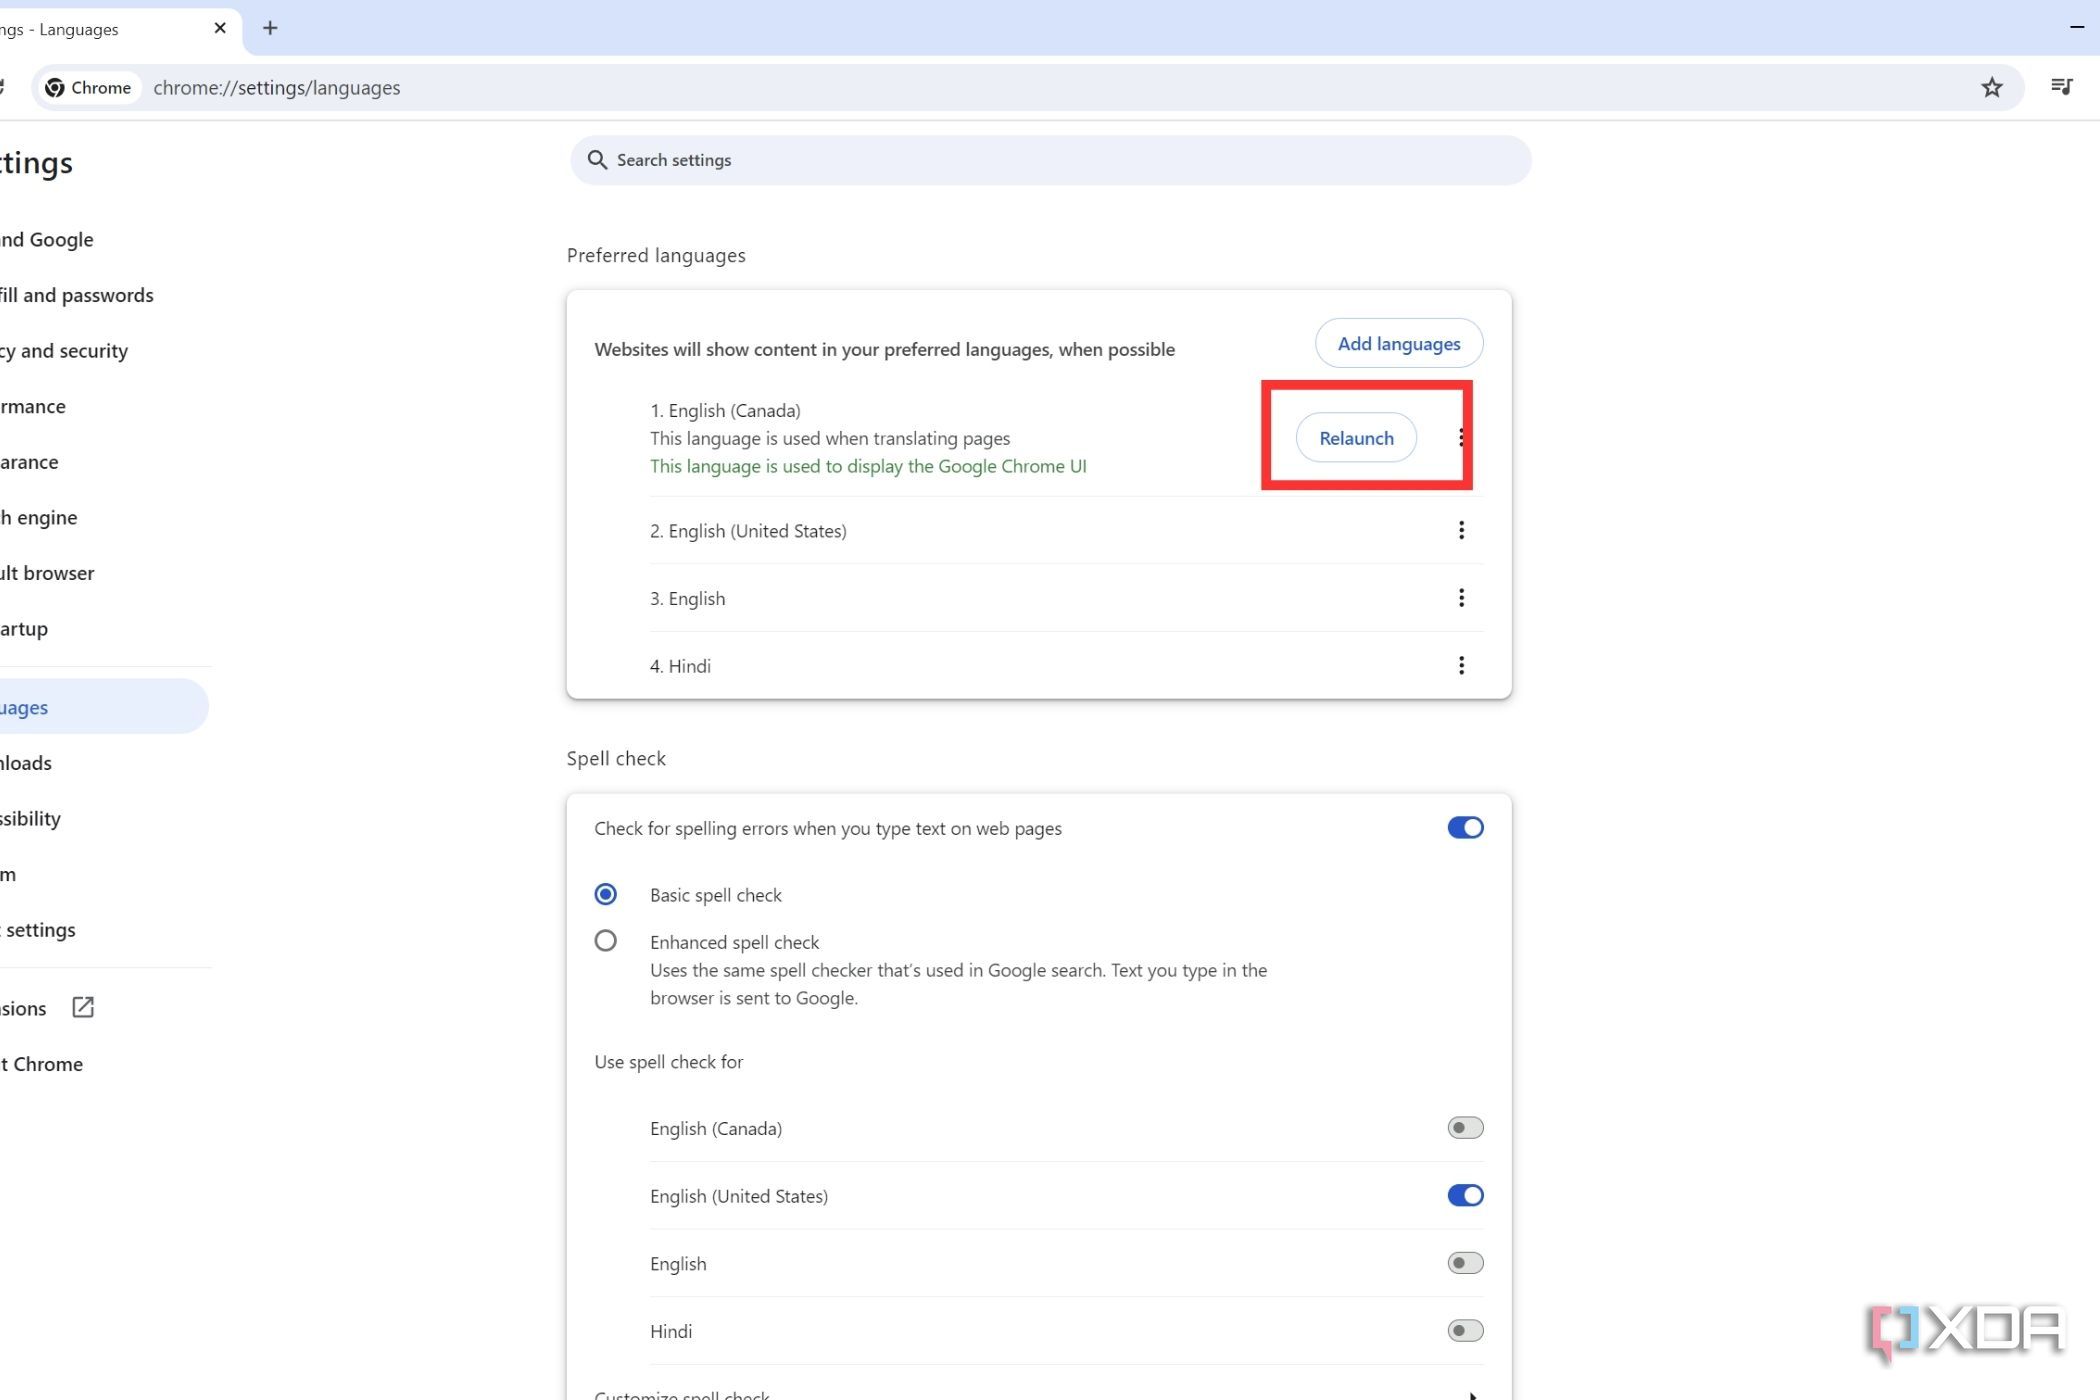Open a new tab with the plus icon
This screenshot has height=1400, width=2100.
click(269, 28)
